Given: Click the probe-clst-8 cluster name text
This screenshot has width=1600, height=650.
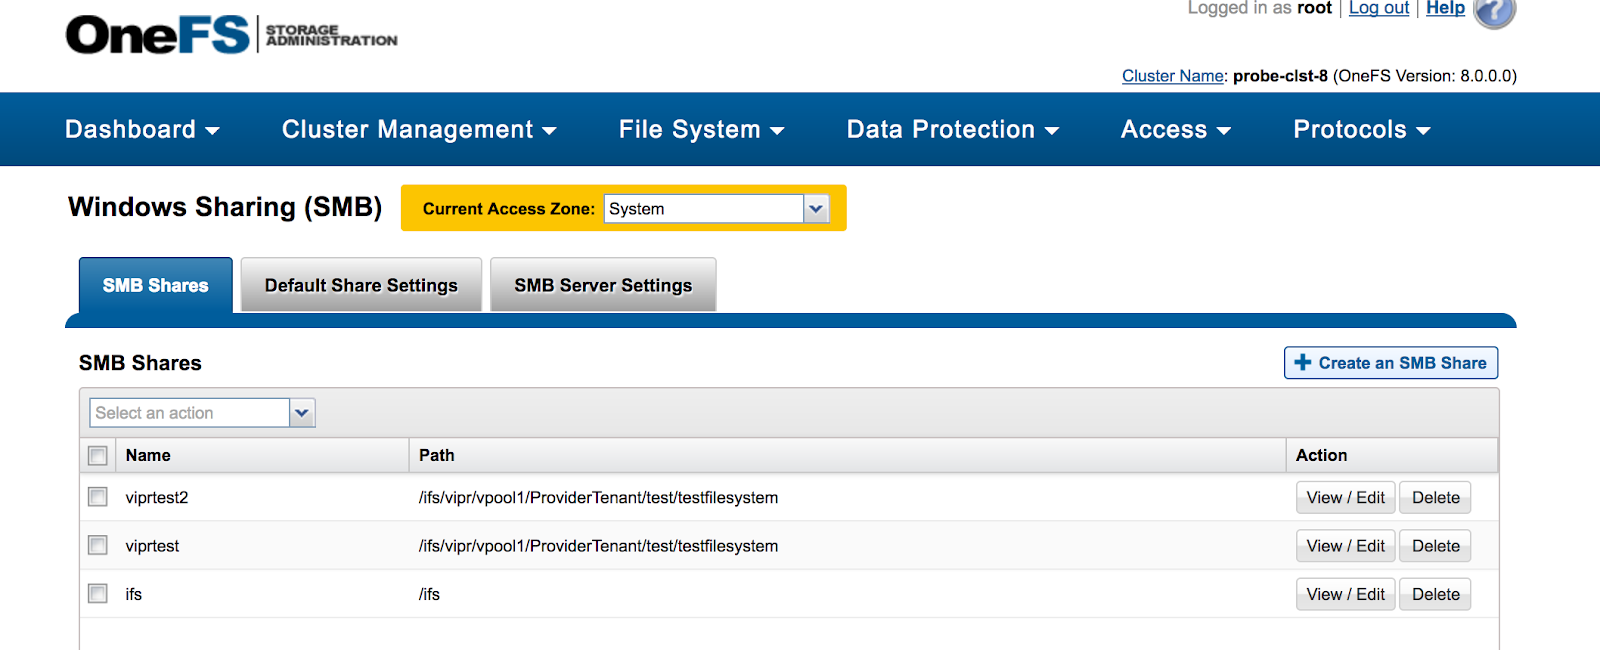Looking at the screenshot, I should (1280, 76).
